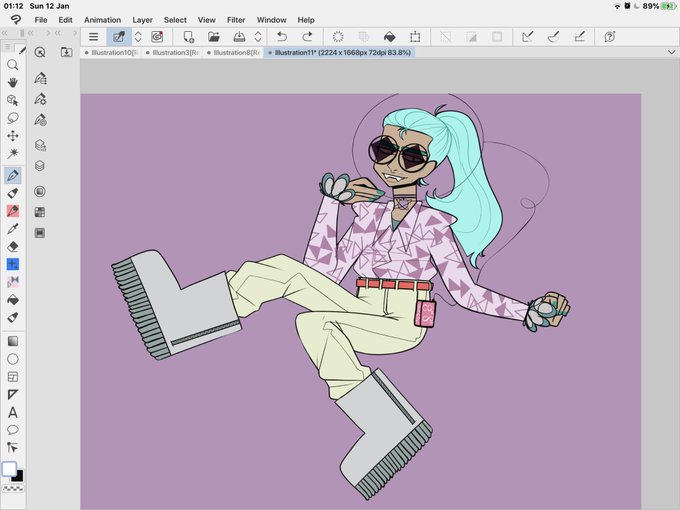Select the Blend tool

tap(13, 282)
